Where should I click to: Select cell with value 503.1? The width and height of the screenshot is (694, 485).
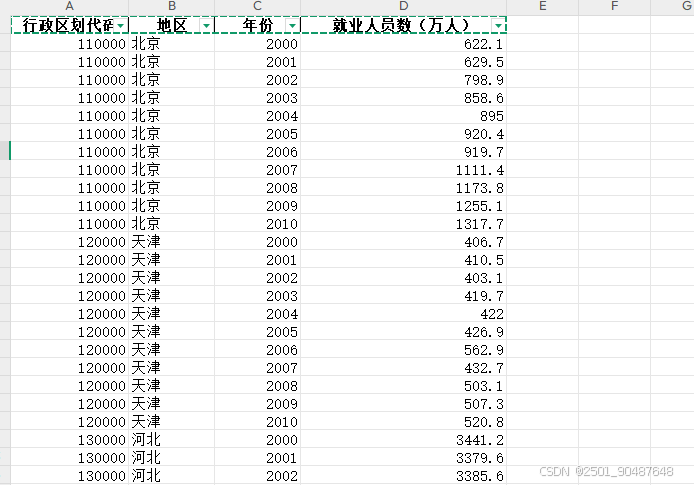coord(403,385)
